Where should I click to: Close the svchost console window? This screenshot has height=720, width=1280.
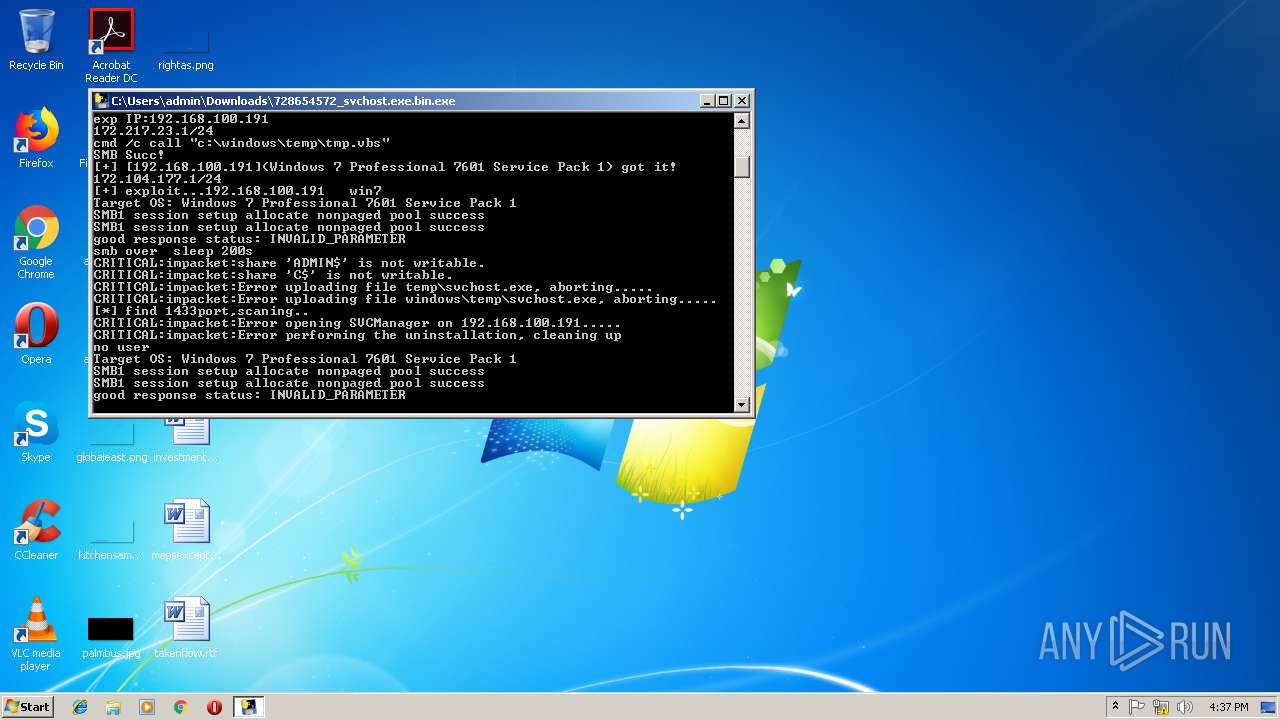[x=742, y=101]
